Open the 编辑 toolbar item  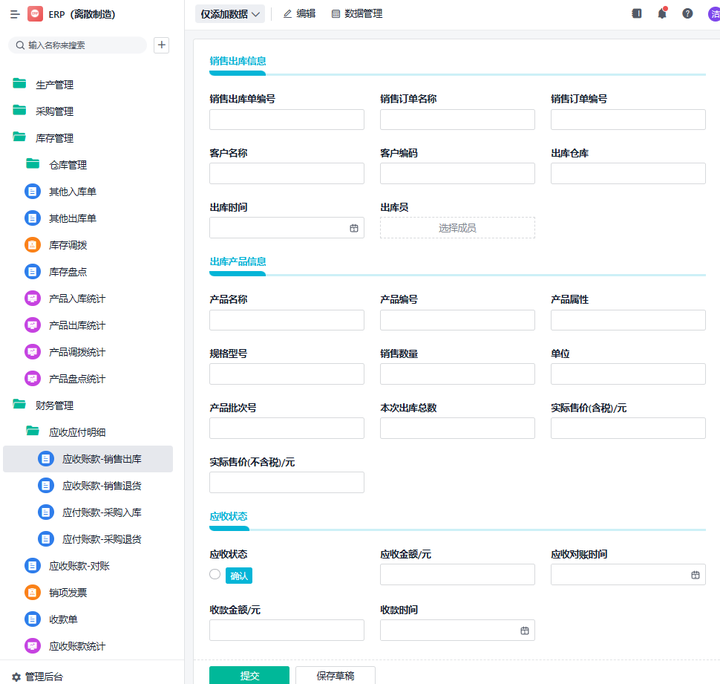coord(299,14)
